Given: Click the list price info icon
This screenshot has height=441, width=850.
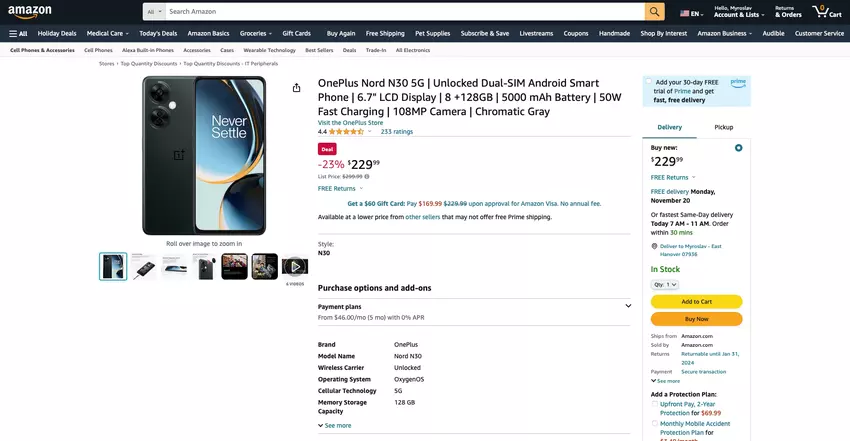Looking at the screenshot, I should tap(366, 177).
